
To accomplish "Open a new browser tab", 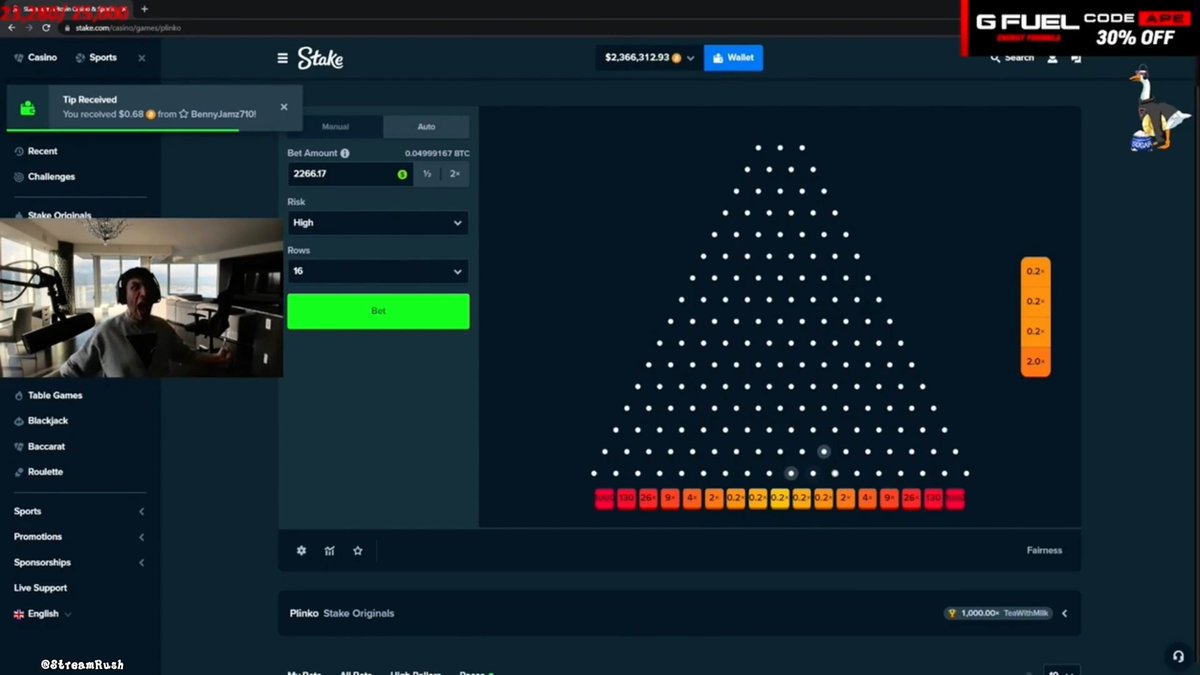I will pos(144,9).
